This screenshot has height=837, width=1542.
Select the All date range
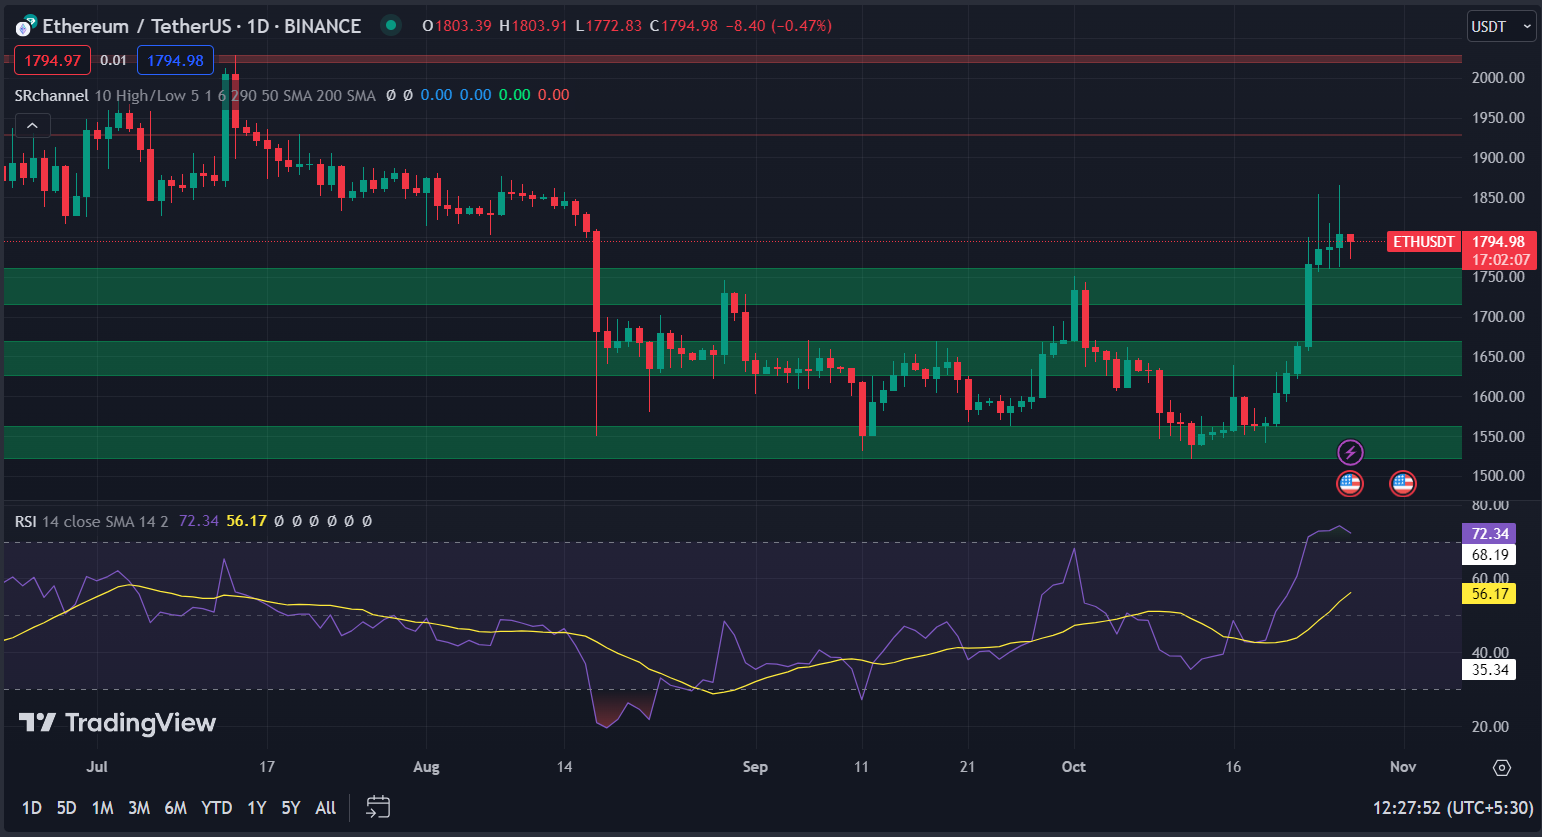pyautogui.click(x=326, y=807)
